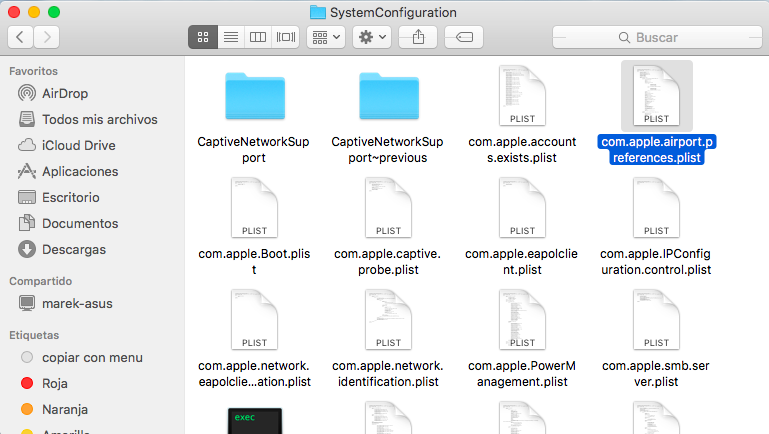
Task: Click the com.apple.Boot.plist filename label
Action: [x=254, y=261]
